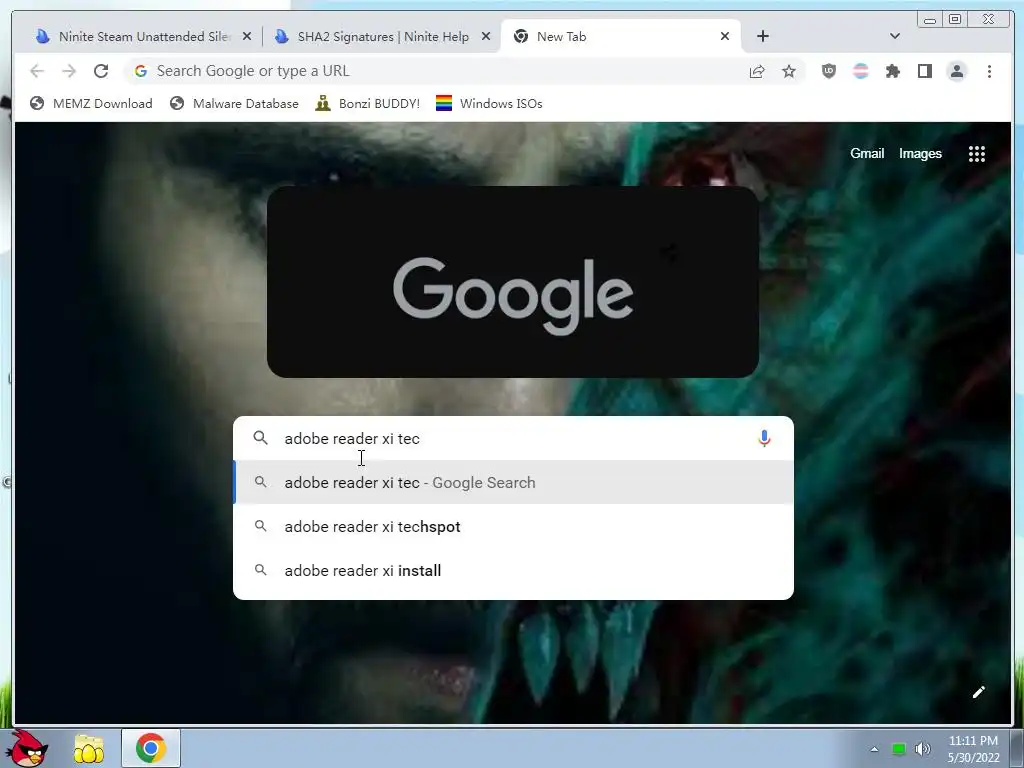Bookmark this tab with the star icon
This screenshot has height=768, width=1024.
789,71
